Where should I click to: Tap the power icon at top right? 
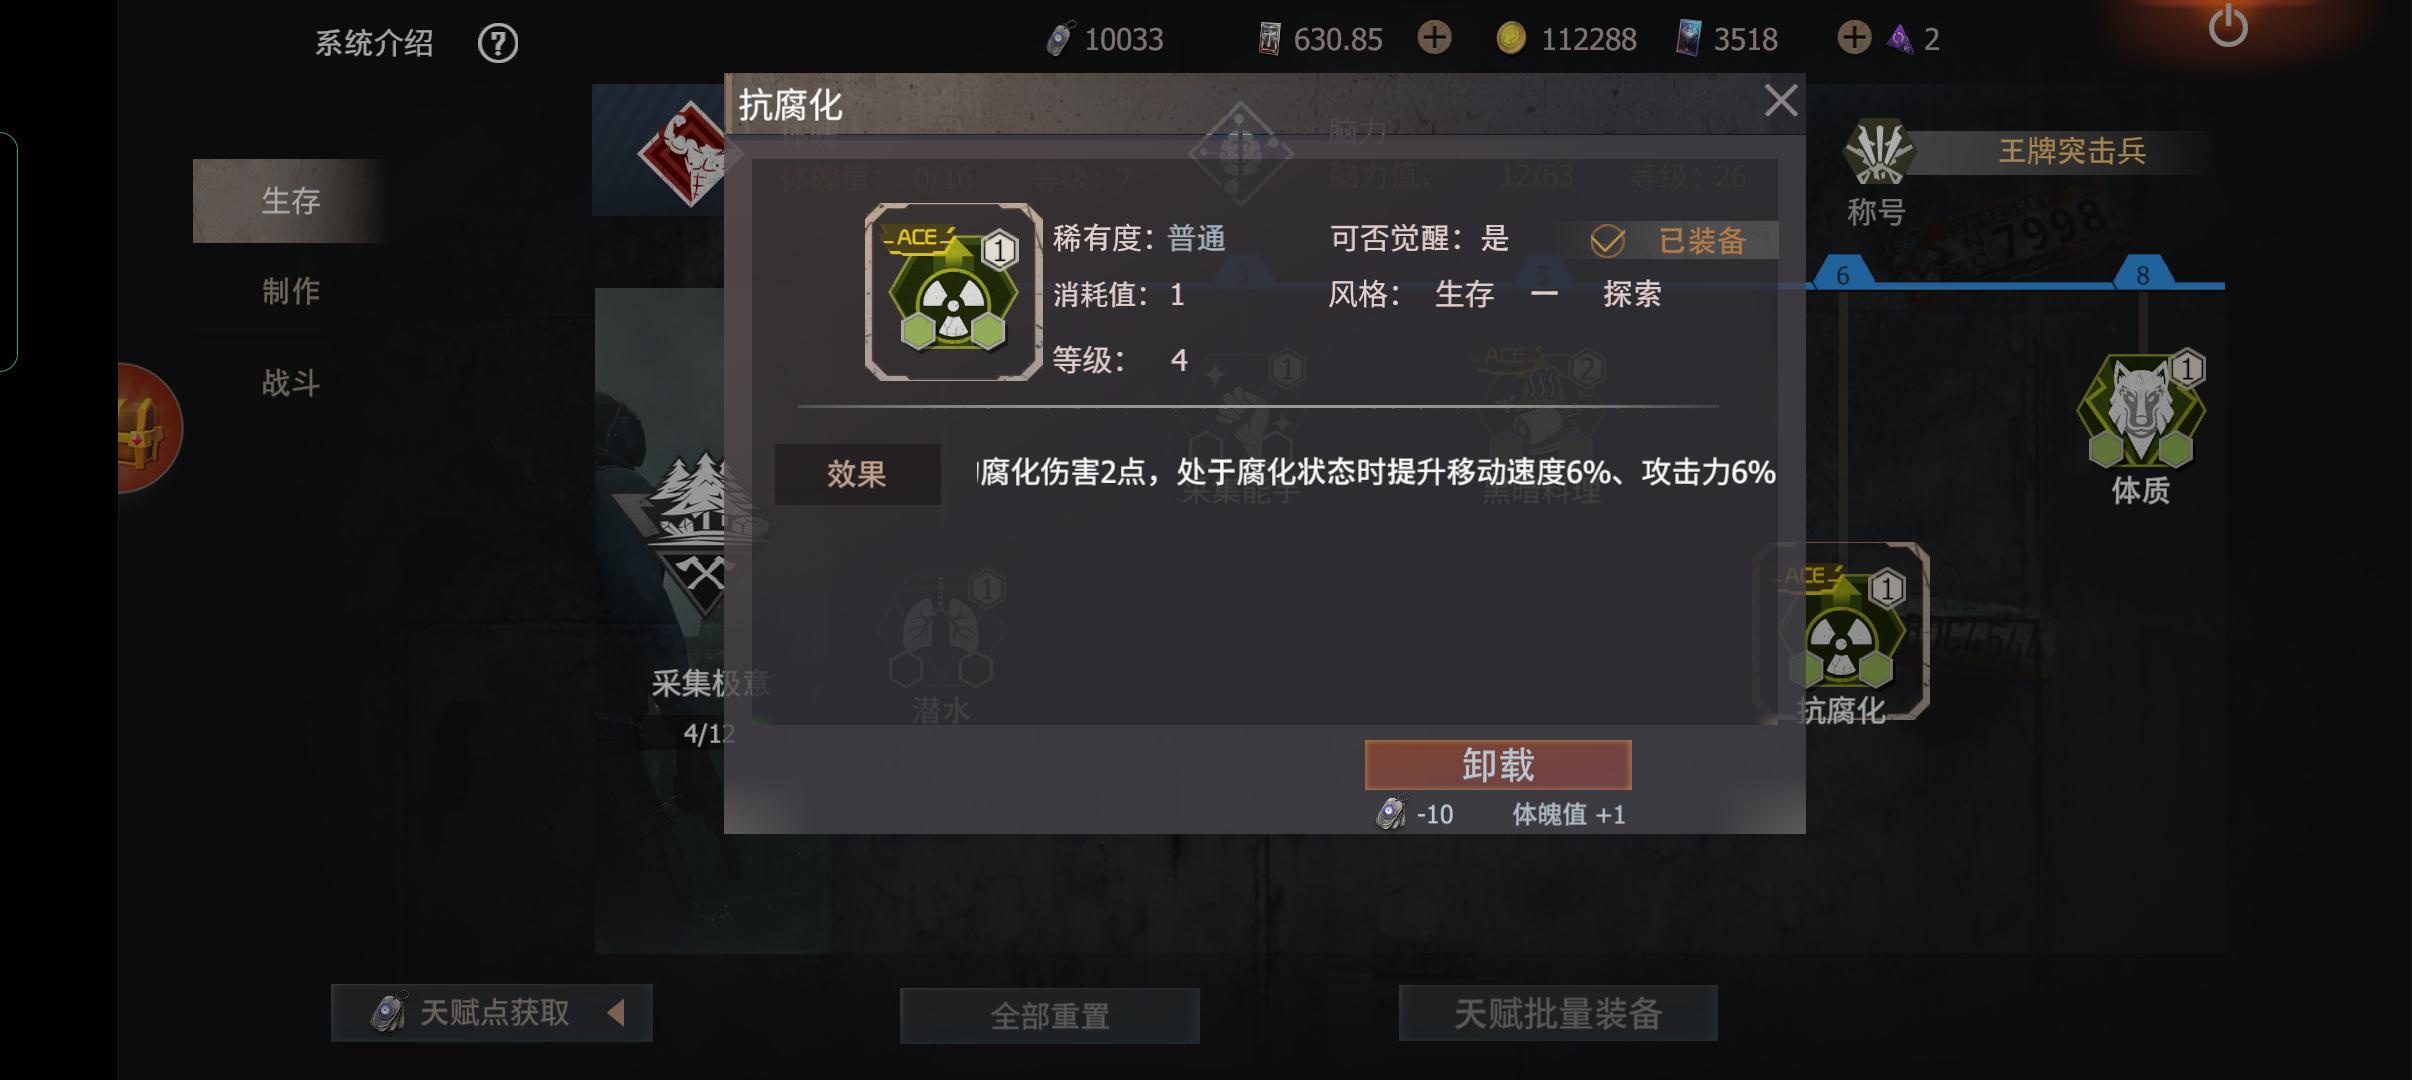[2228, 25]
